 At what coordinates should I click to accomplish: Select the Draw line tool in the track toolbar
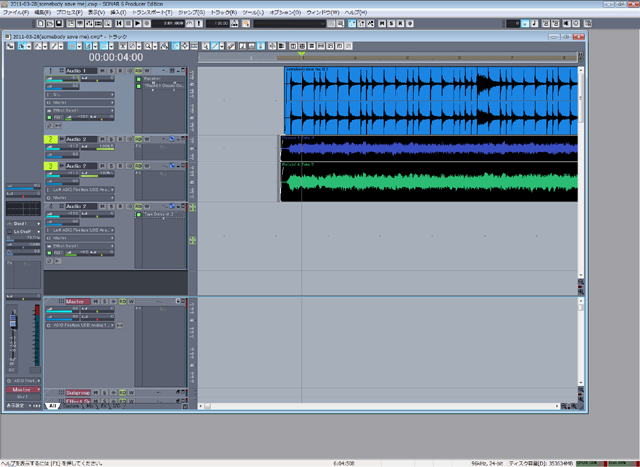click(x=53, y=46)
